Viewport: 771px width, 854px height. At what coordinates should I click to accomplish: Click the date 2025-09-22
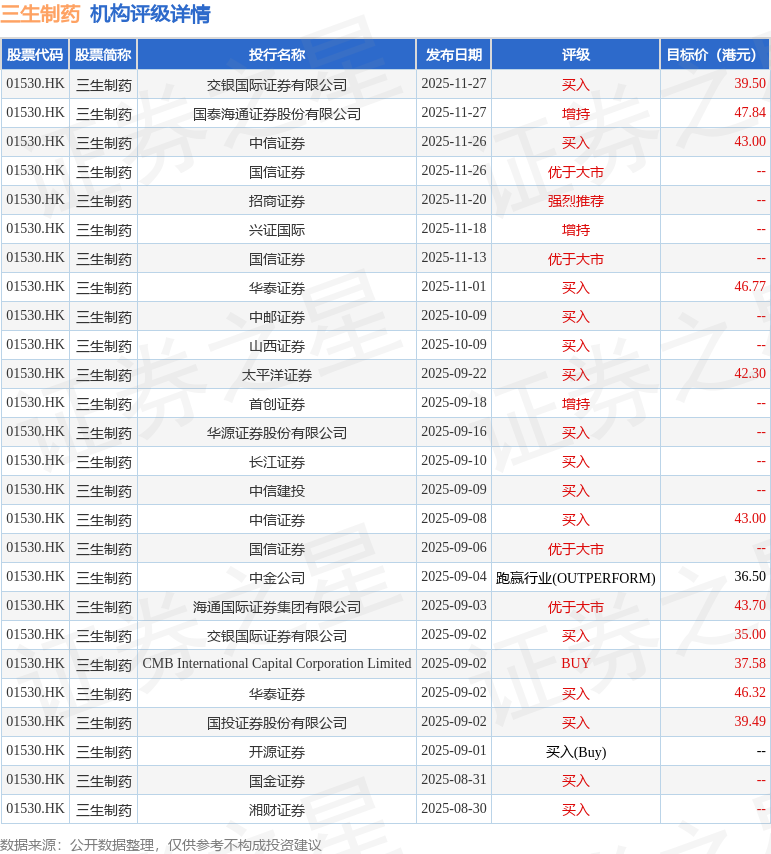[454, 373]
